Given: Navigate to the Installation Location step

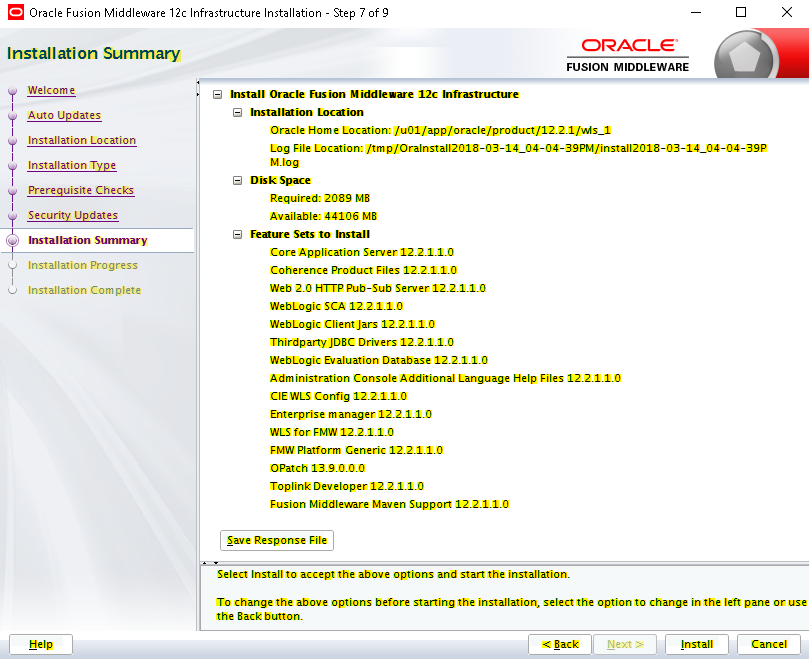Looking at the screenshot, I should [x=82, y=140].
